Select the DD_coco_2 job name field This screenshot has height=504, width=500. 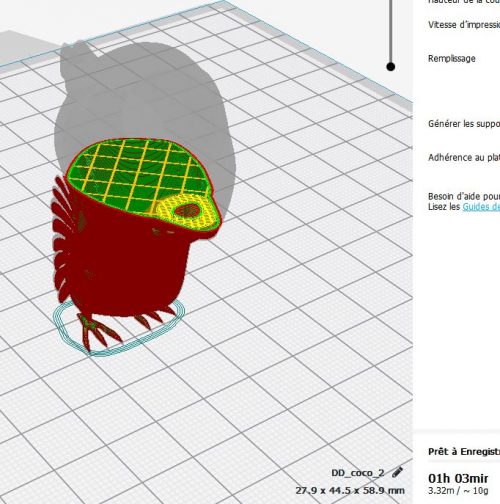pyautogui.click(x=358, y=473)
